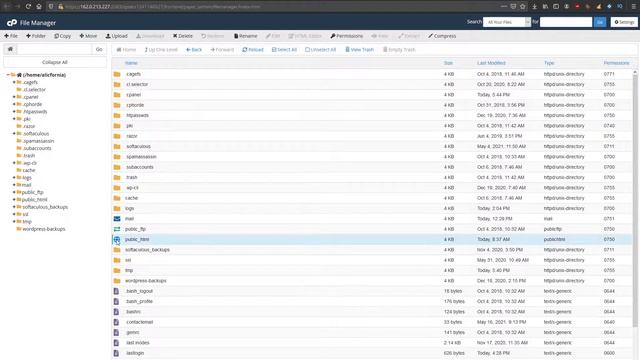
Task: Click Unselect All
Action: (320, 49)
